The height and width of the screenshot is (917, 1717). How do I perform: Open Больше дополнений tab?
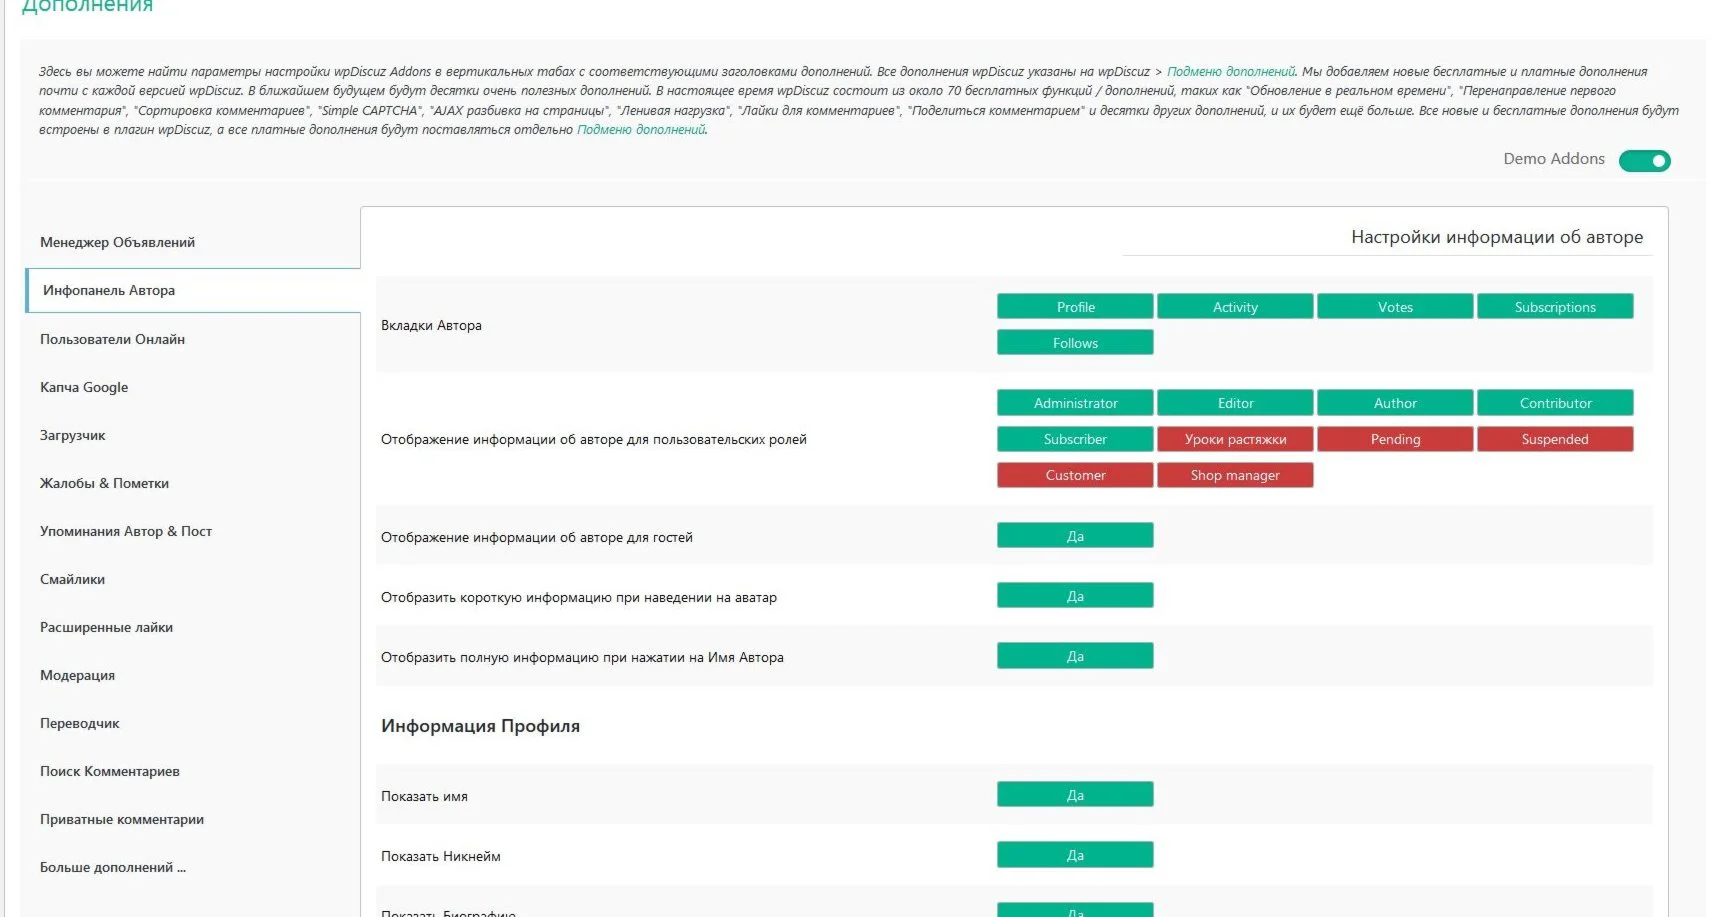pos(112,867)
